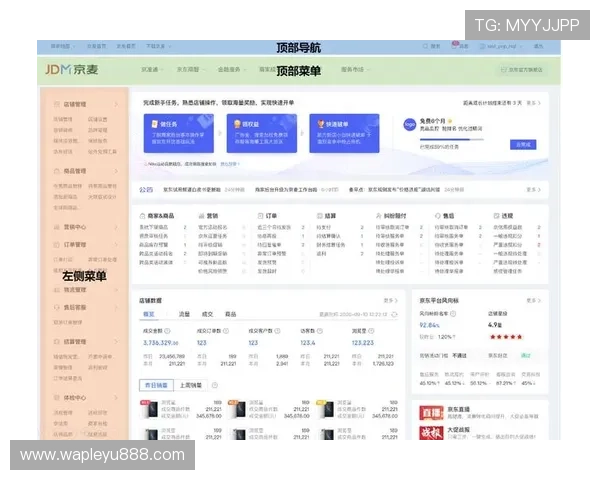Click the help icon beside 成交金额
600x480 pixels.
tap(167, 331)
